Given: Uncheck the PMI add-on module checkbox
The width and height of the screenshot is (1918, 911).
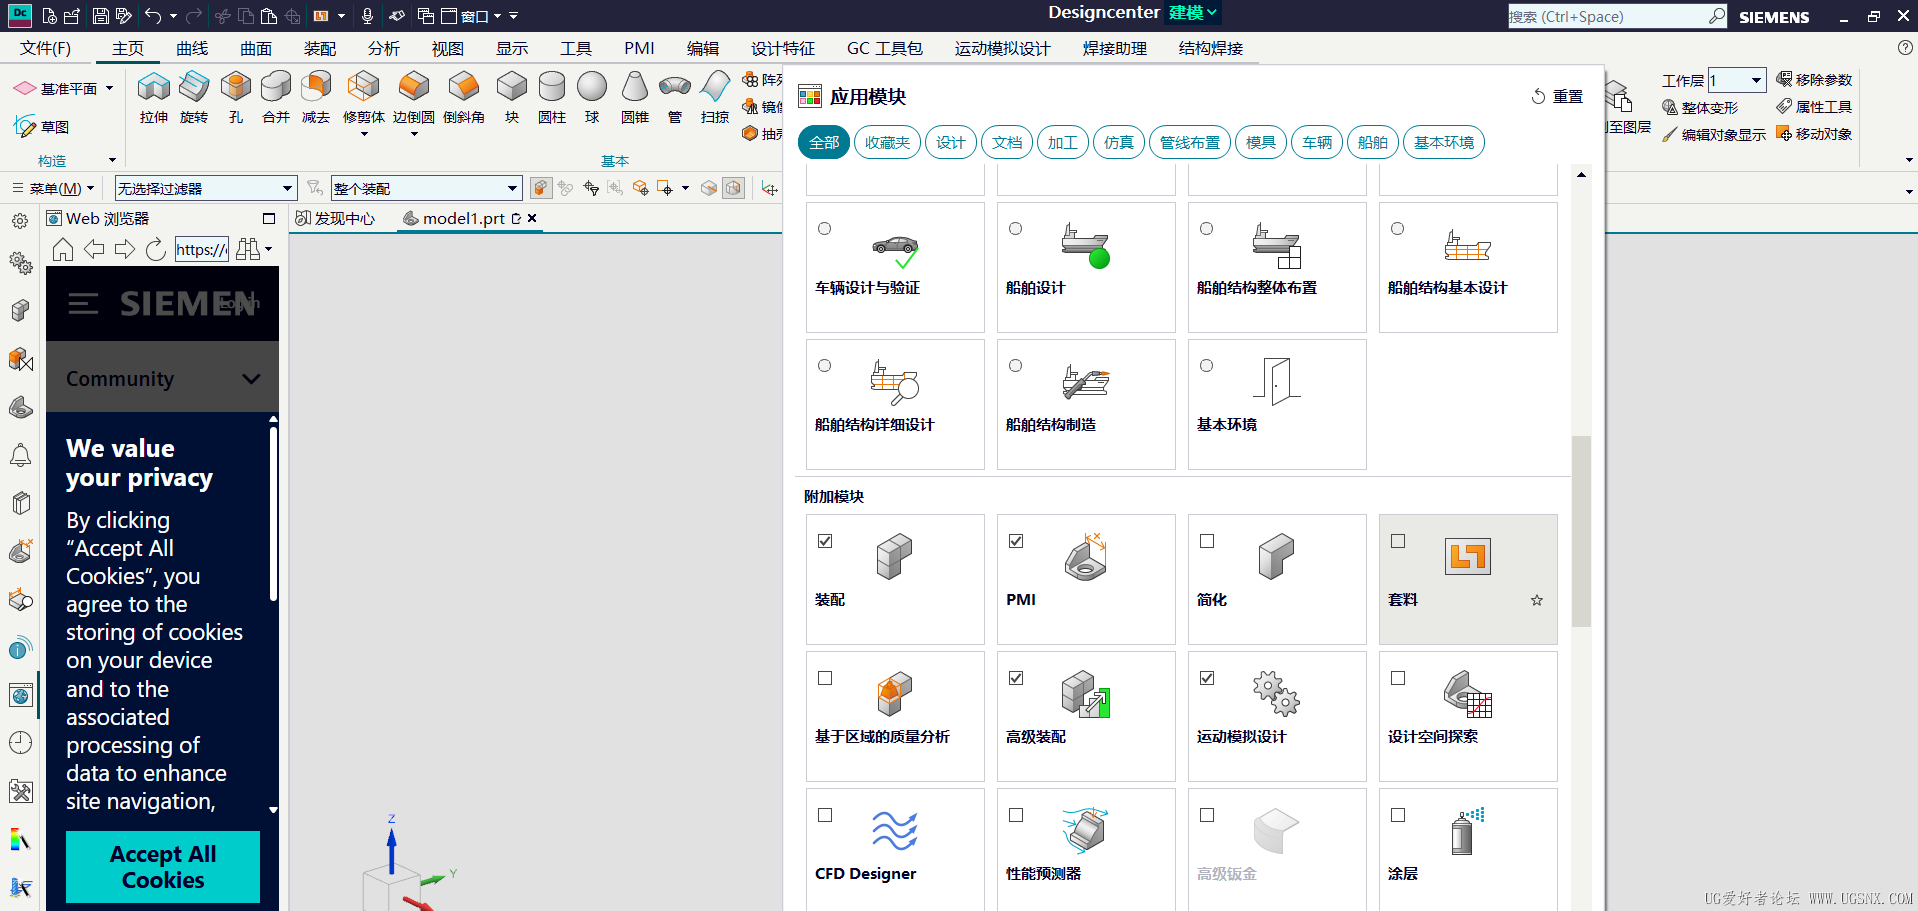Looking at the screenshot, I should pos(1016,541).
